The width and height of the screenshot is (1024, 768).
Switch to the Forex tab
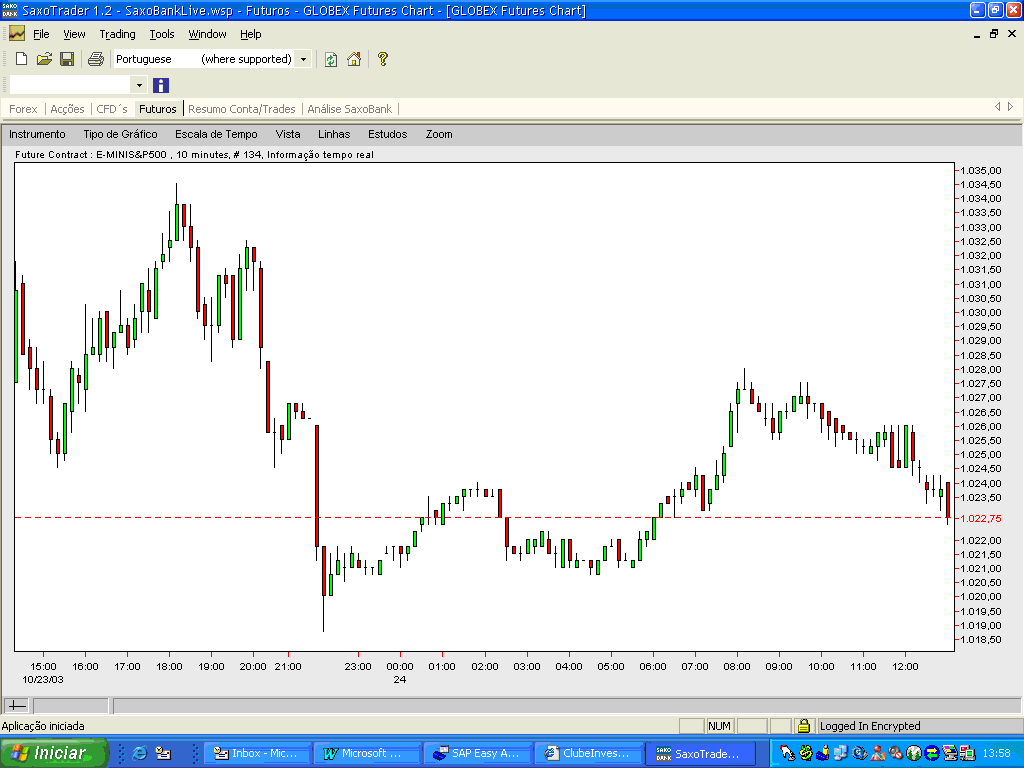click(x=24, y=109)
